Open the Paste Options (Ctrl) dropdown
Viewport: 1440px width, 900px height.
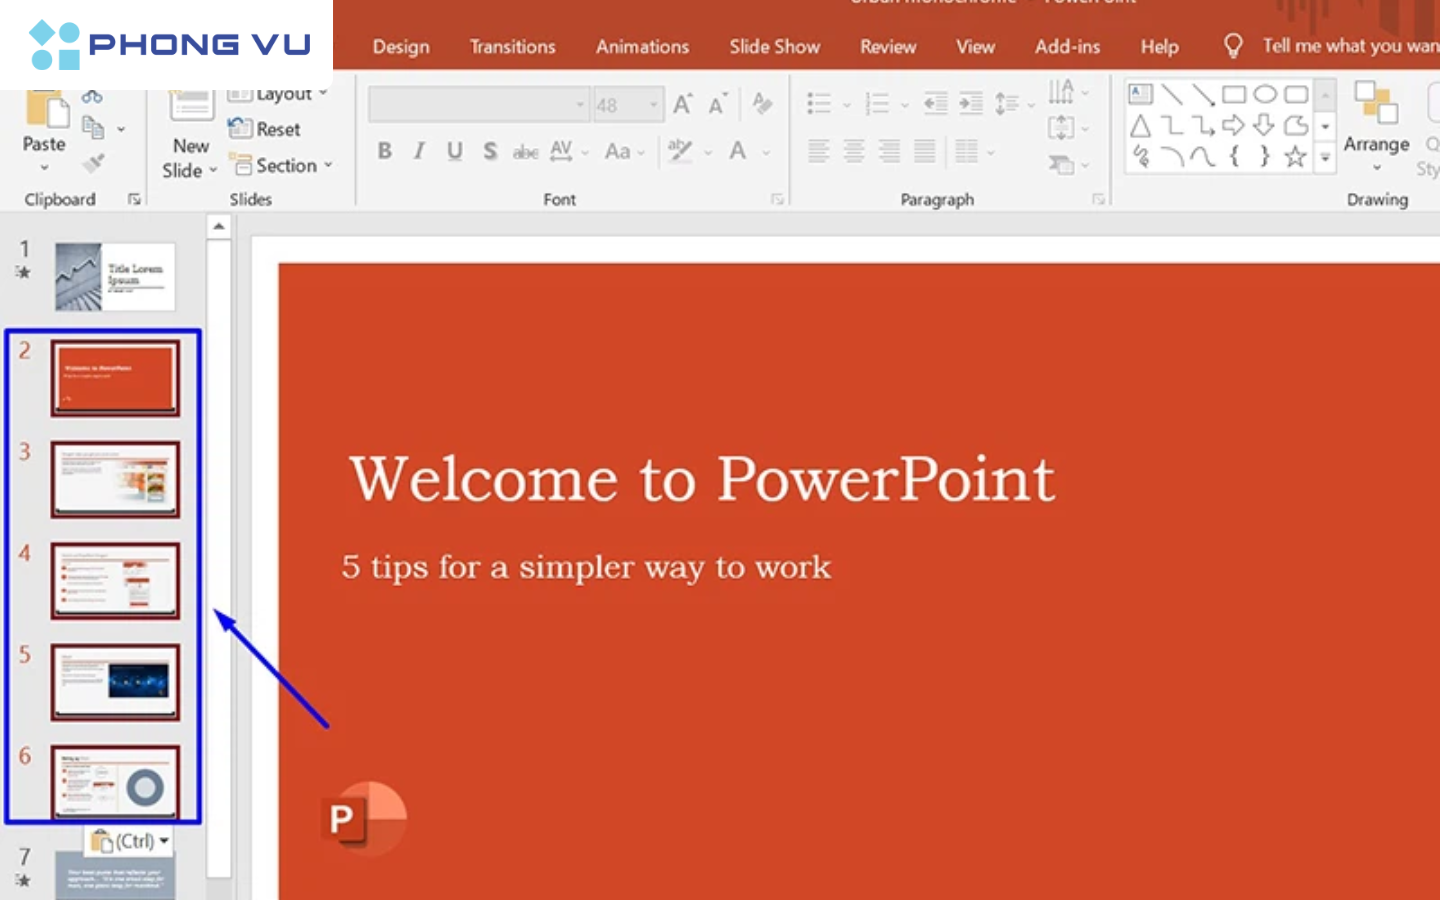[131, 841]
